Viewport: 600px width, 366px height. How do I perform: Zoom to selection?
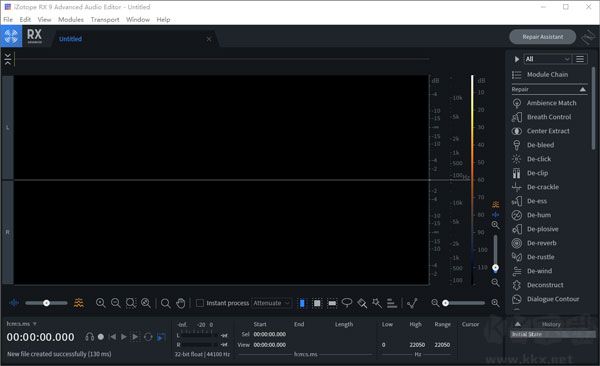click(x=131, y=303)
